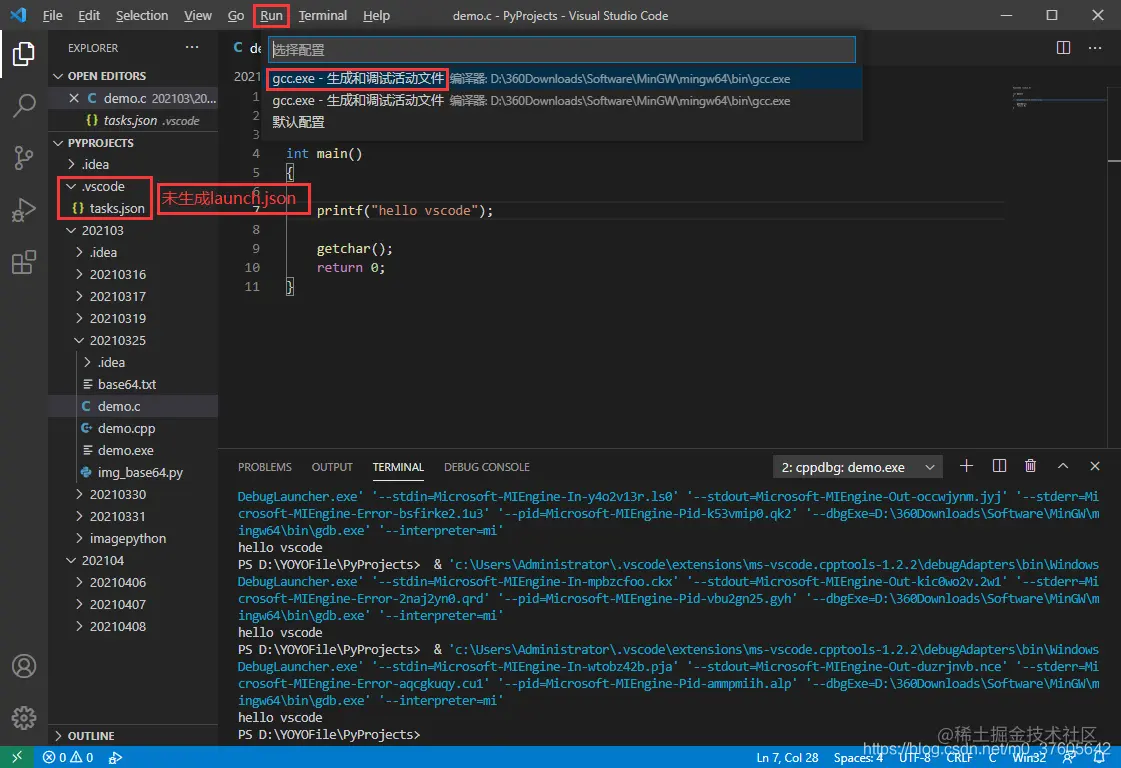Switch to the OUTPUT panel tab
Image resolution: width=1121 pixels, height=768 pixels.
tap(332, 467)
